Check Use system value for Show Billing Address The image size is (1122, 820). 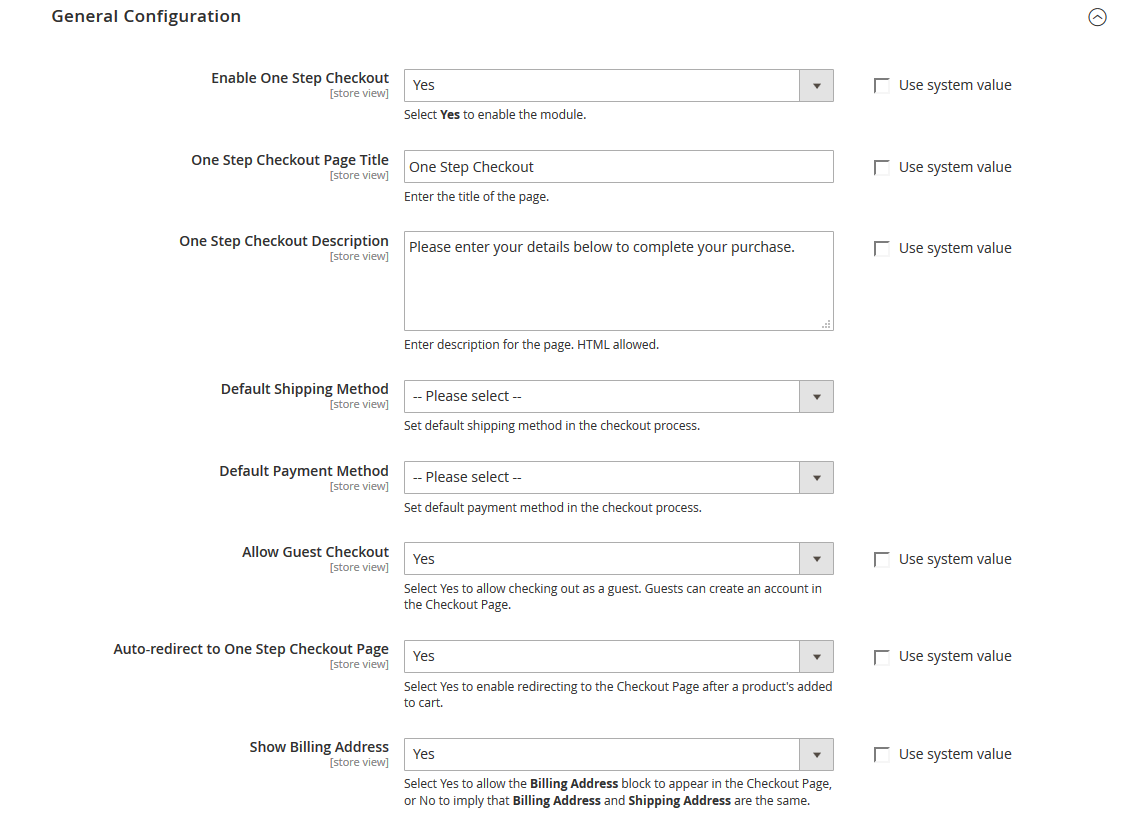(x=882, y=755)
